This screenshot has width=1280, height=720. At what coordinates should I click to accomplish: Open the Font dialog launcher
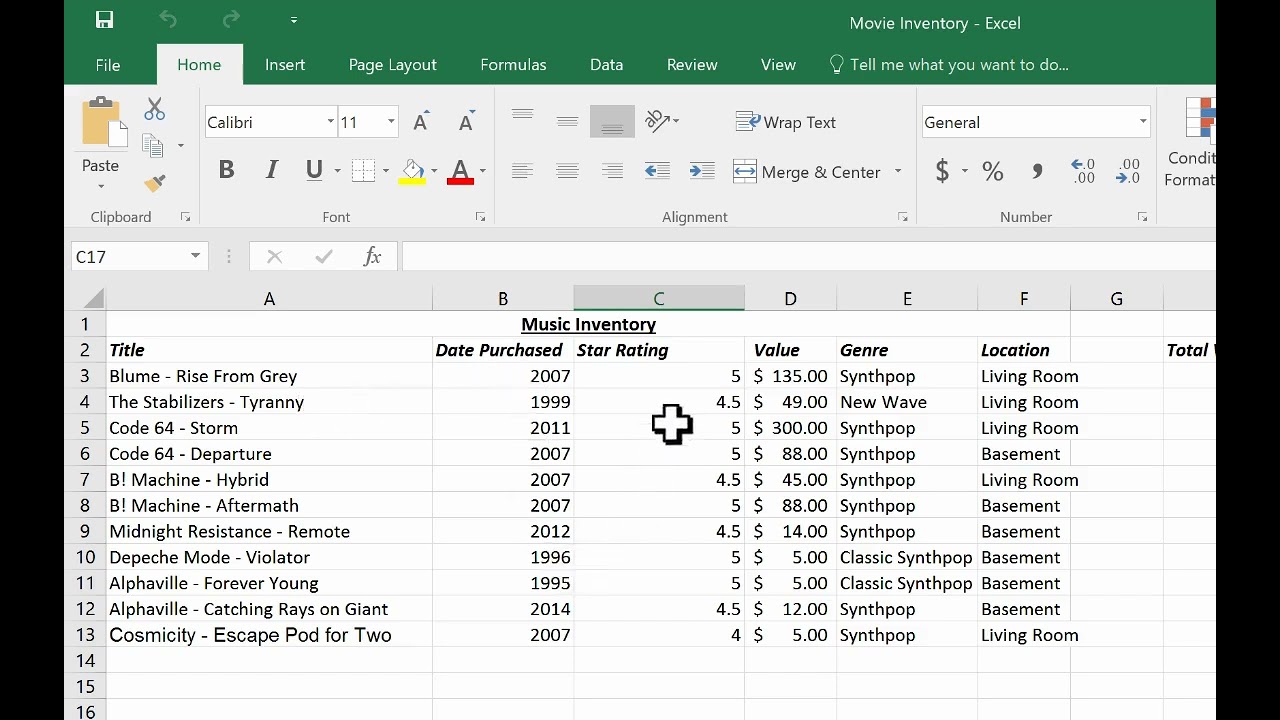click(x=480, y=217)
